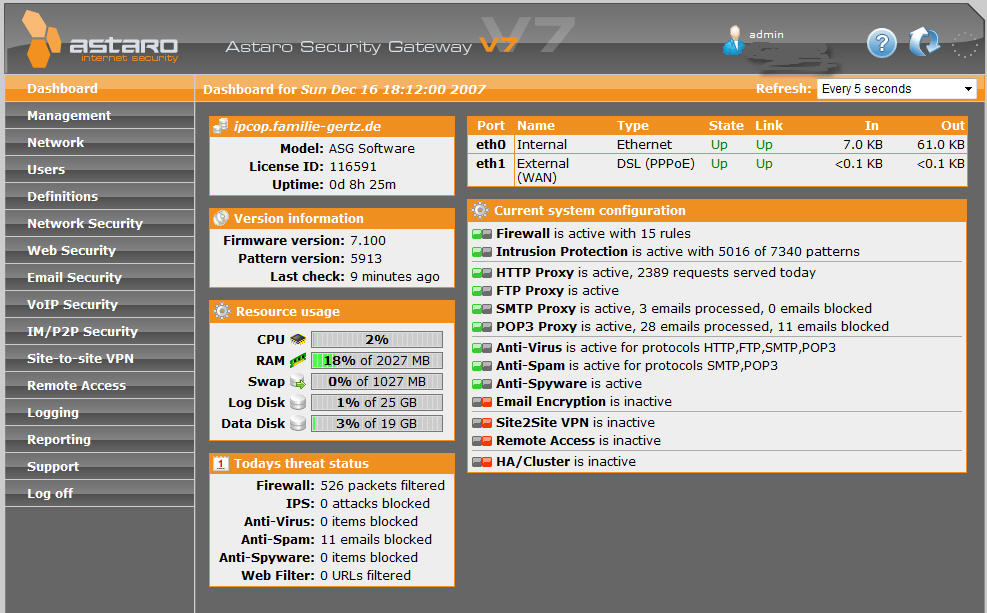Click the HTTP Proxy link

coord(535,273)
